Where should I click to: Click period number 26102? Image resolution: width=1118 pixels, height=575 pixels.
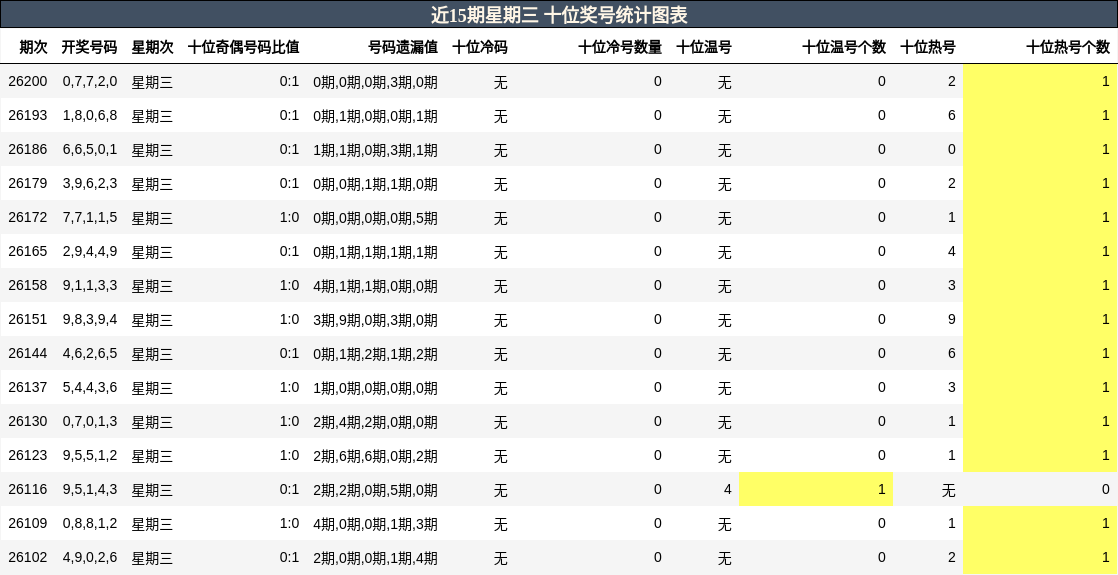(28, 557)
